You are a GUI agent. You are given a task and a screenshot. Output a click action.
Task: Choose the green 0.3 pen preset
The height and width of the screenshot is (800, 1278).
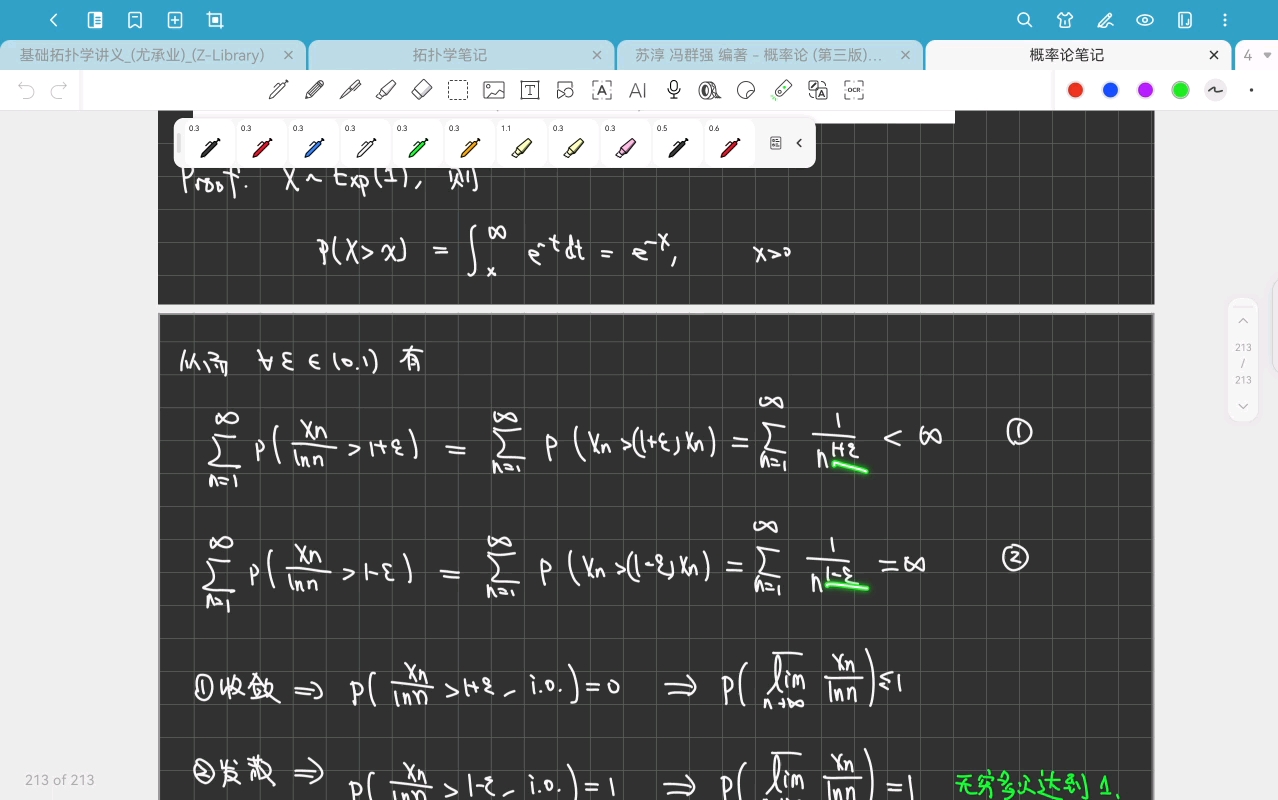click(418, 143)
